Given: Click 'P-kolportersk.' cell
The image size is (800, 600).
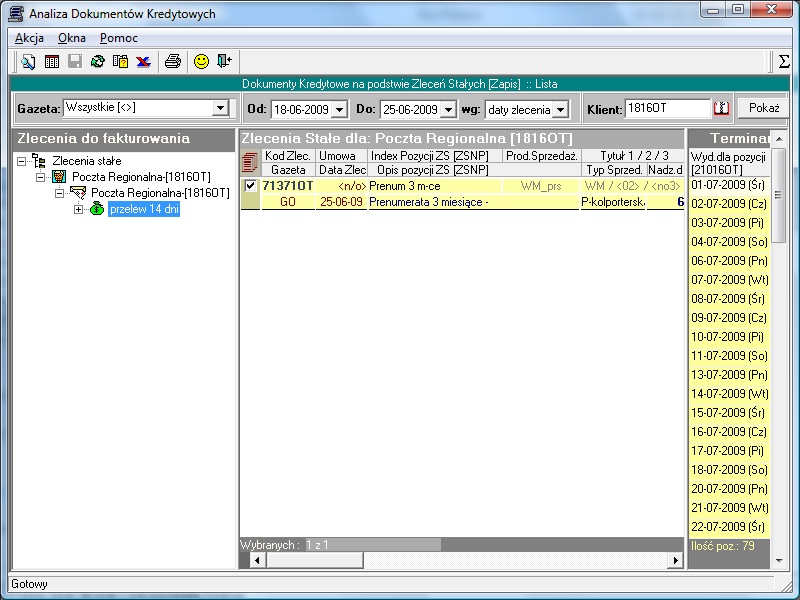Looking at the screenshot, I should [613, 202].
